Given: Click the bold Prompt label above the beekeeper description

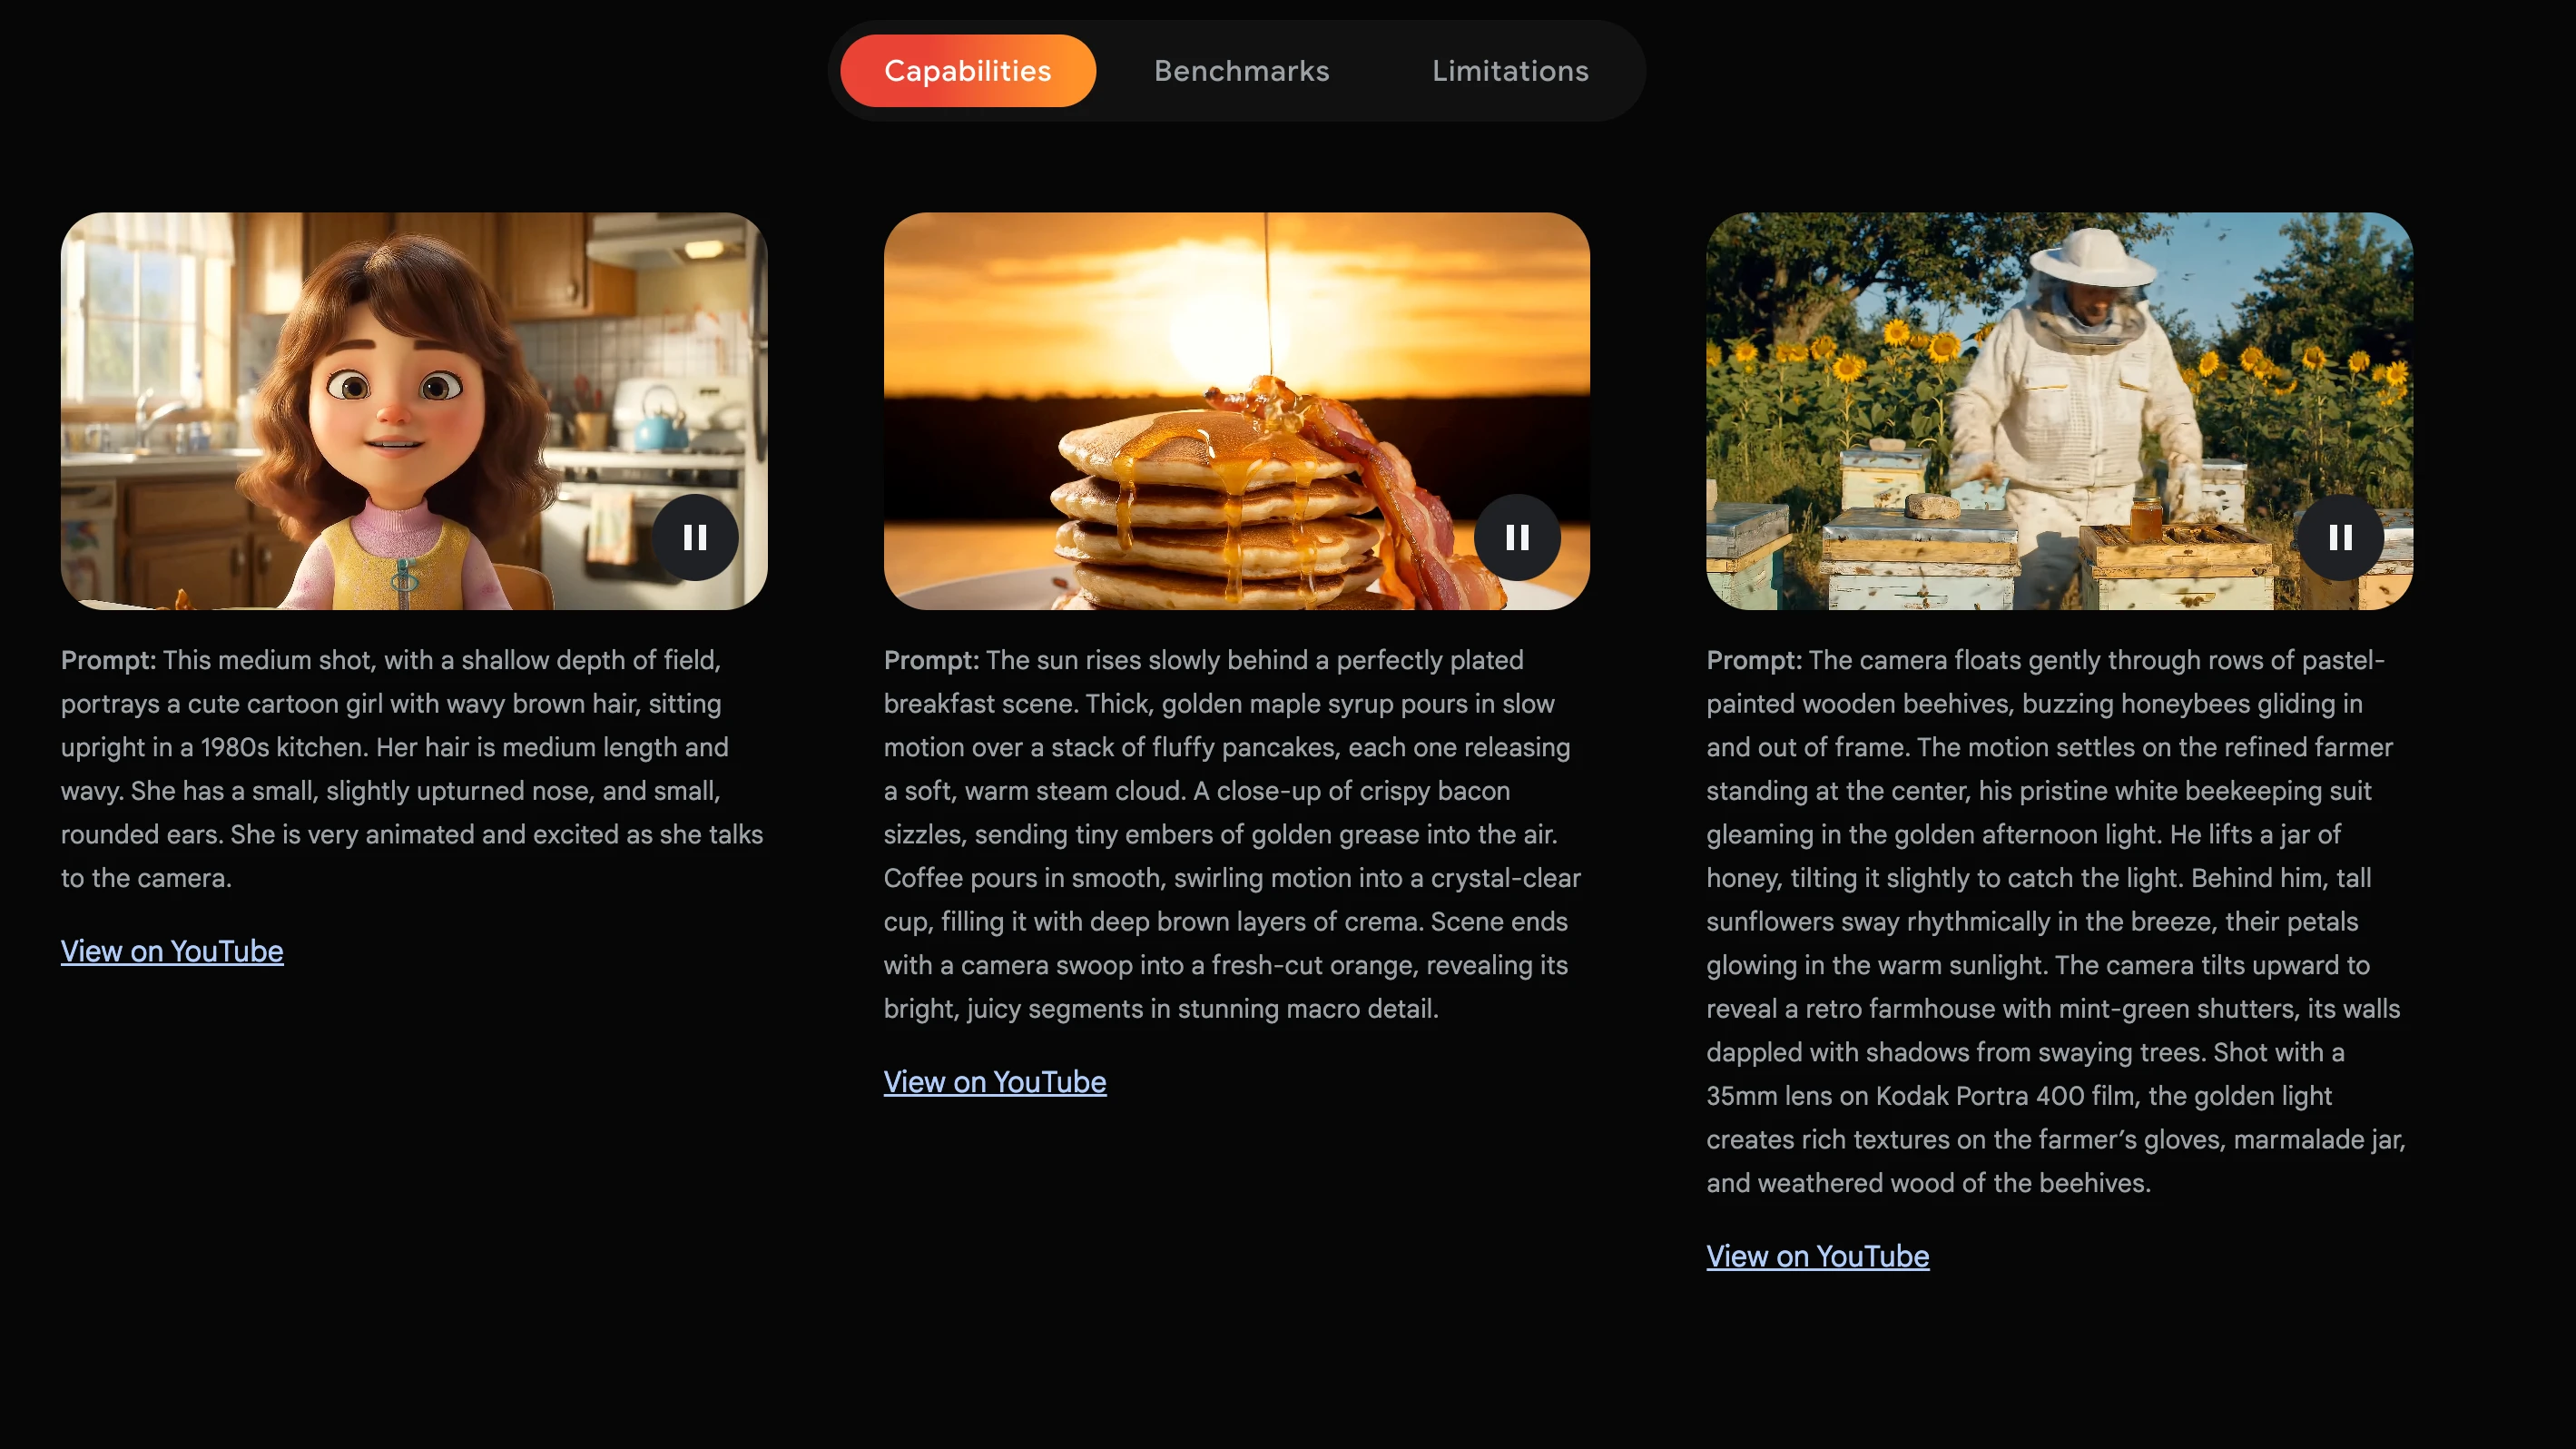Looking at the screenshot, I should 1754,660.
